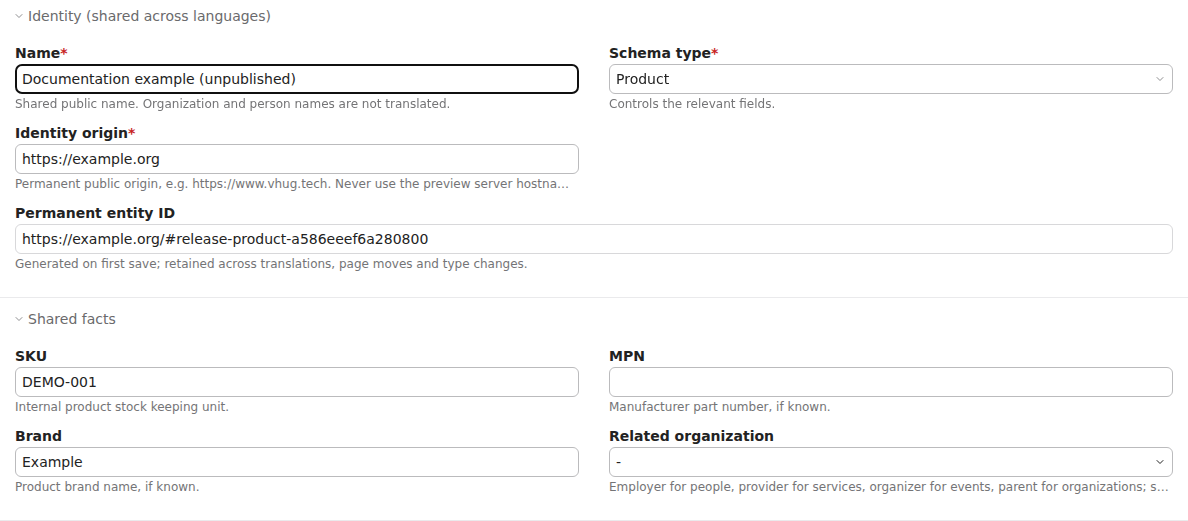Viewport: 1188px width, 521px height.
Task: Collapse the Identity (shared across languages) section
Action: click(x=143, y=16)
